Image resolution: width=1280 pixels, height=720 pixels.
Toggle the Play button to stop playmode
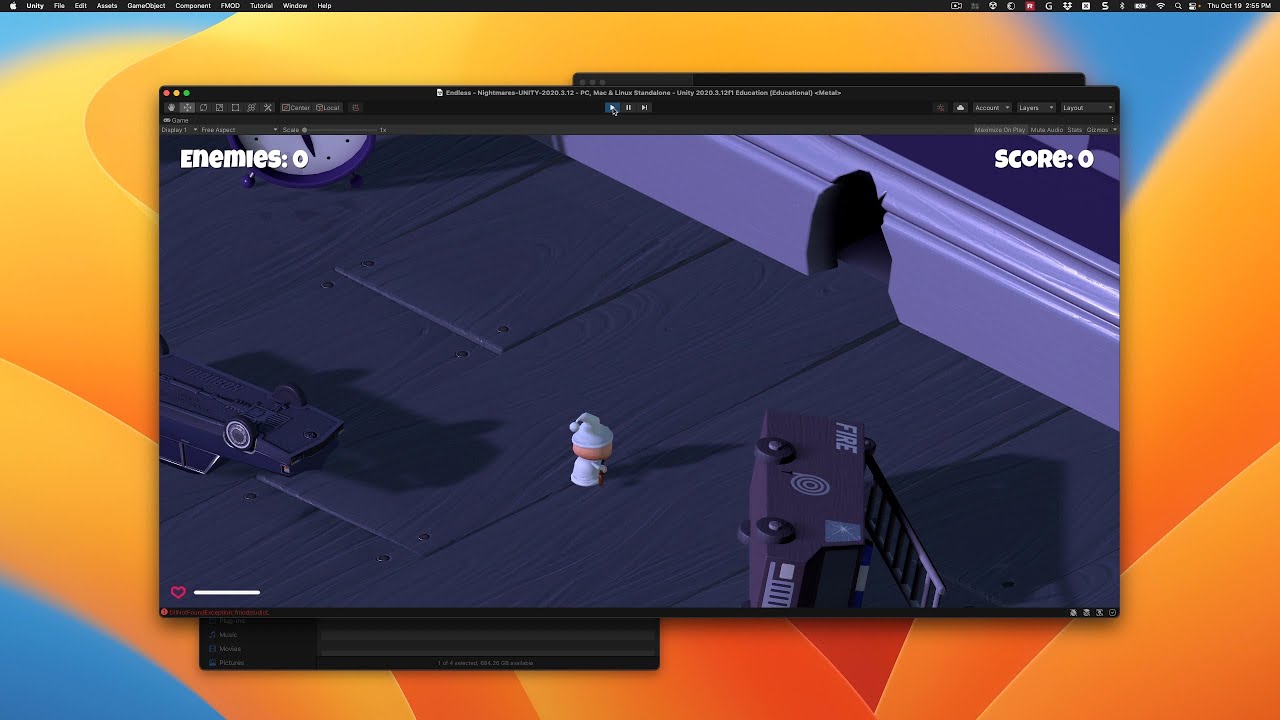tap(612, 108)
